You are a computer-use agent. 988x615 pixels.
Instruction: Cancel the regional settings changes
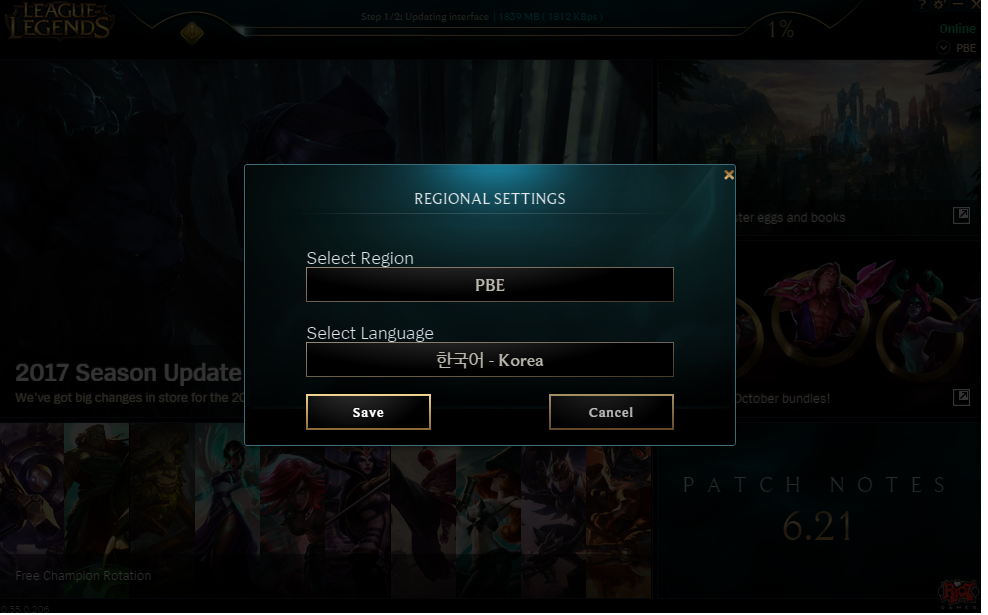[611, 412]
